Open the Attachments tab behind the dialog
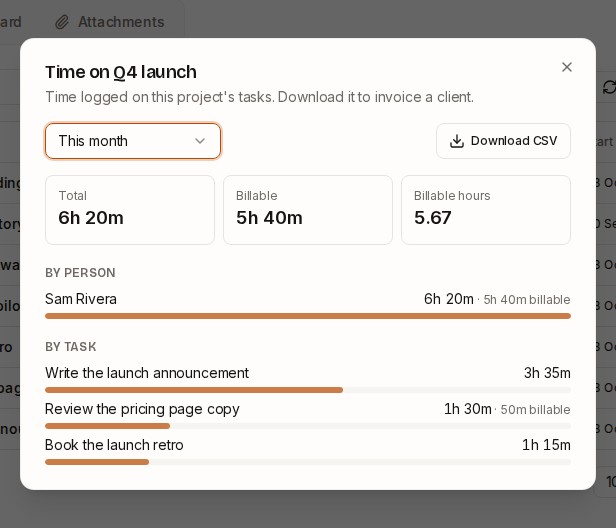Image resolution: width=616 pixels, height=528 pixels. pyautogui.click(x=110, y=22)
